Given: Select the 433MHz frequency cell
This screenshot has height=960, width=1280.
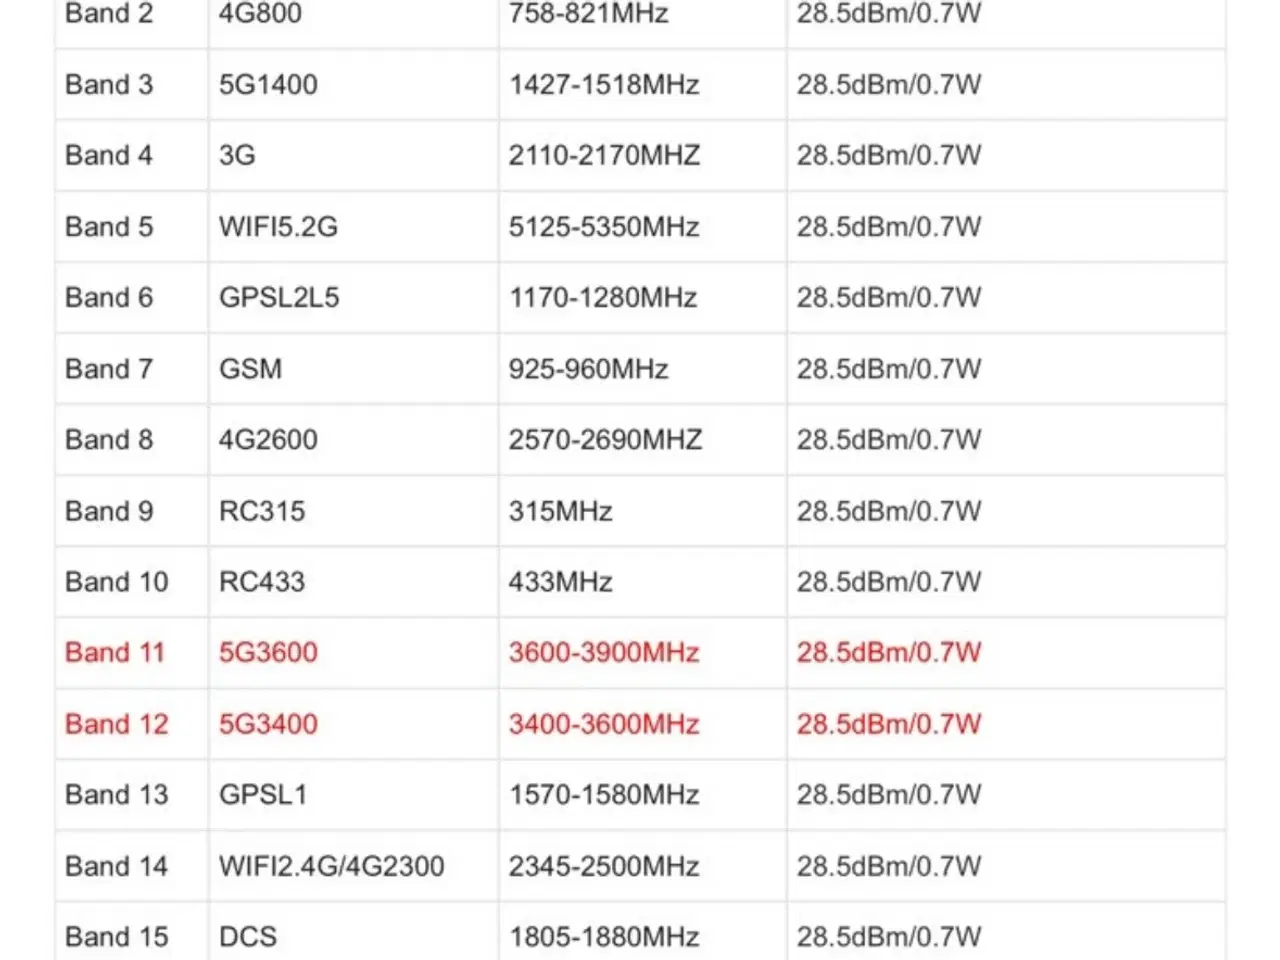Looking at the screenshot, I should coord(560,582).
